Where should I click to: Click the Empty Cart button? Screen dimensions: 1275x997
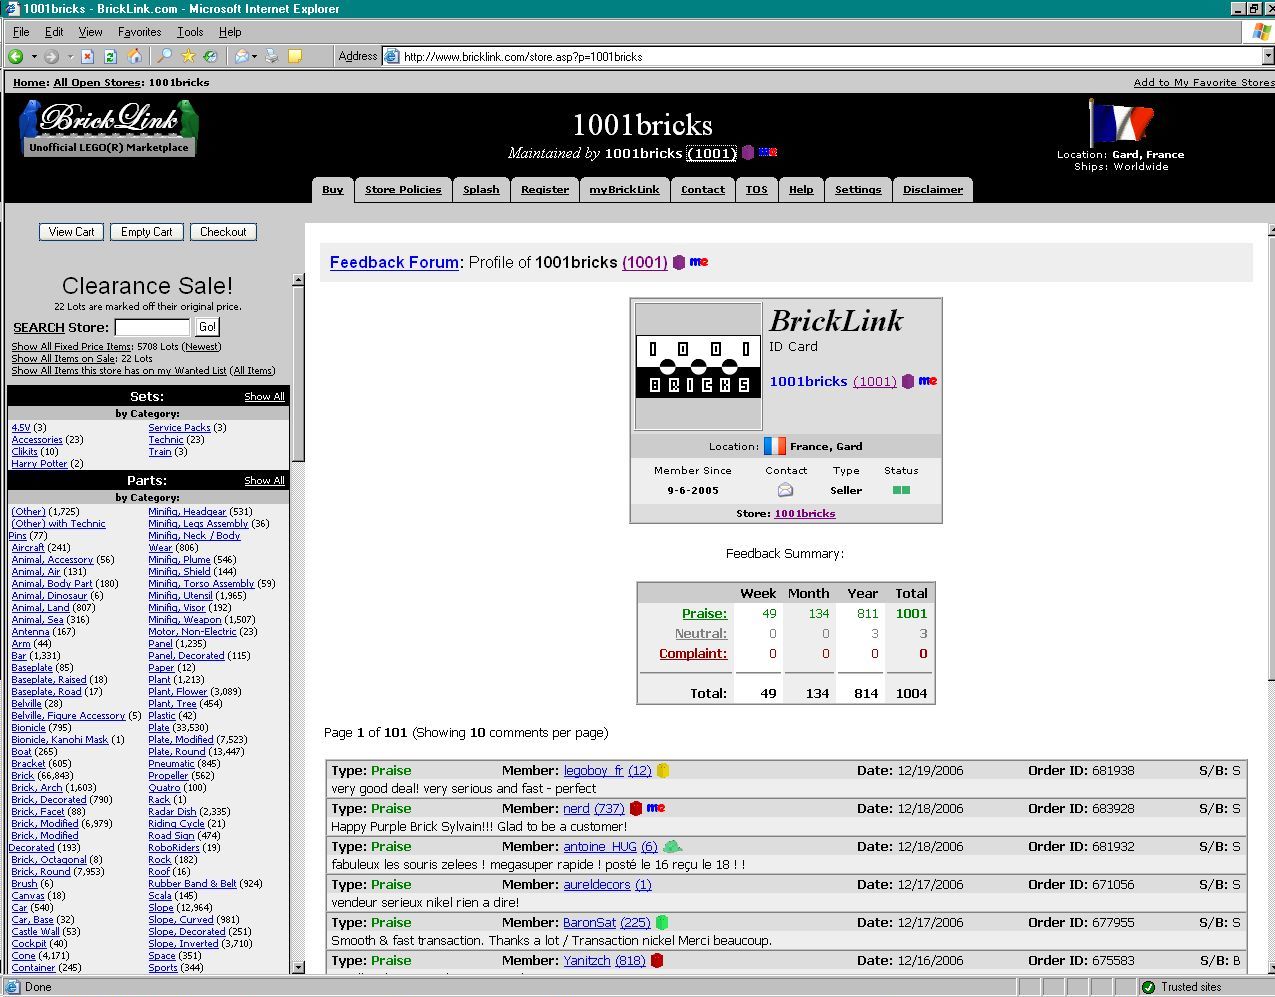[147, 232]
